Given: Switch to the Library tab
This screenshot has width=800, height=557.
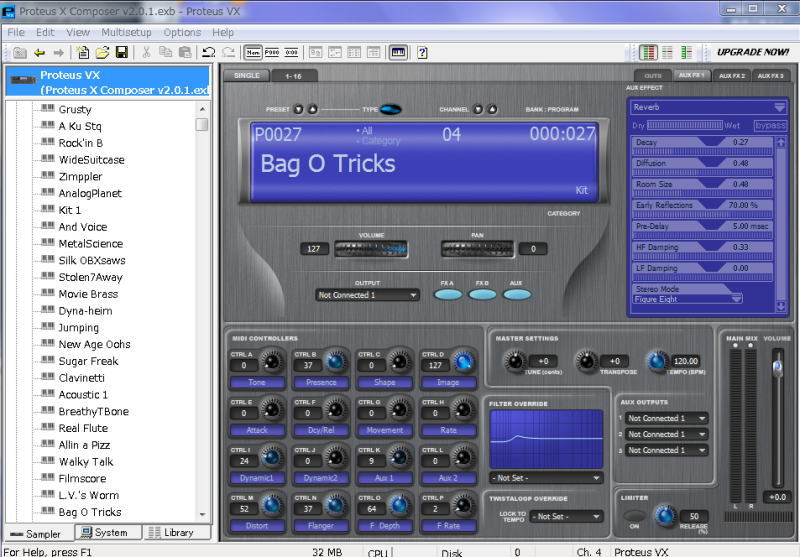Looking at the screenshot, I should [x=177, y=533].
